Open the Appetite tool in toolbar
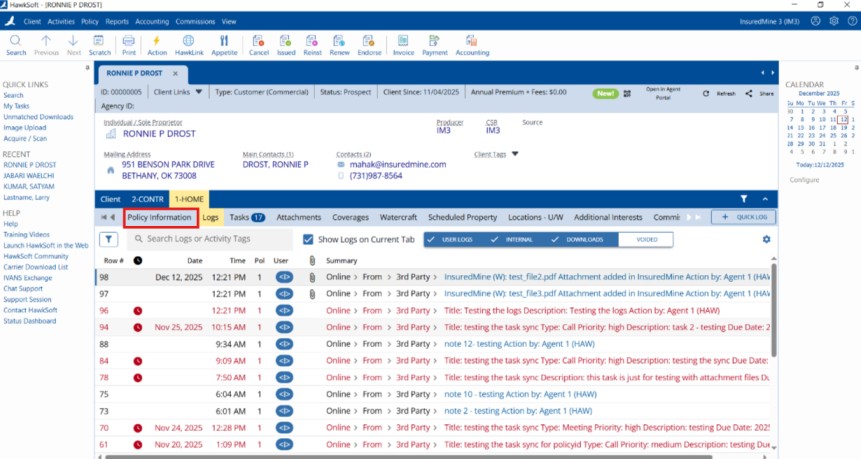 224,42
